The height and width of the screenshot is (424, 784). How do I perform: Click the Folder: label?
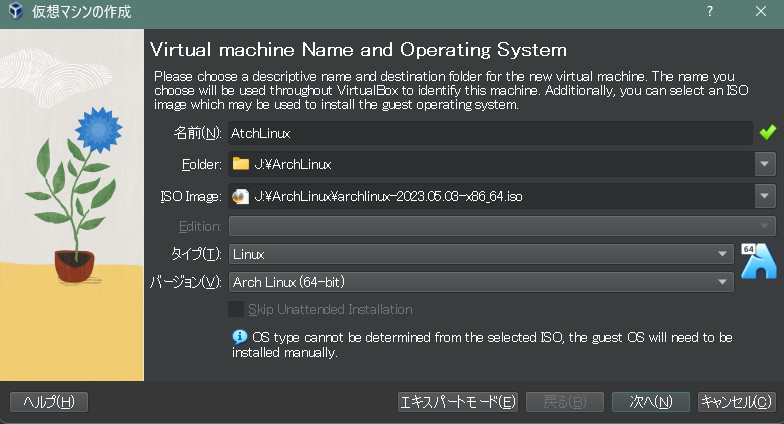point(202,164)
